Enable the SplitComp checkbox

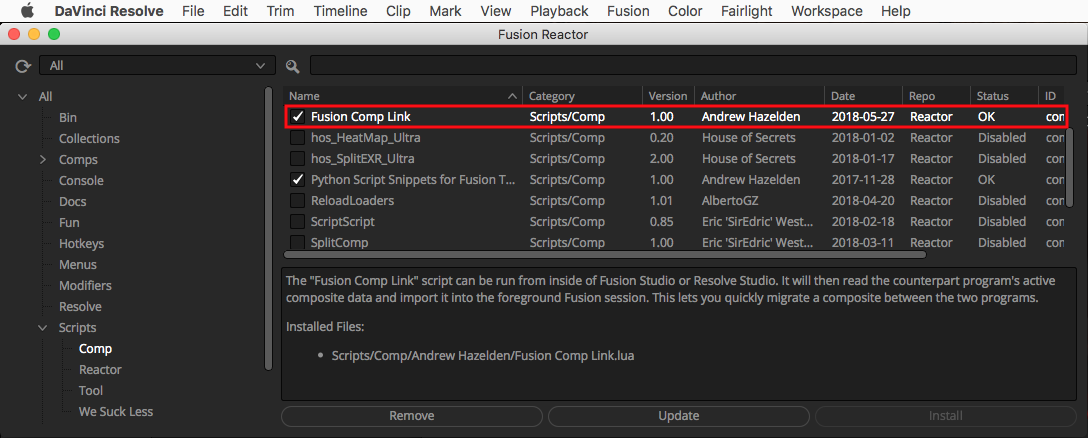pos(298,242)
